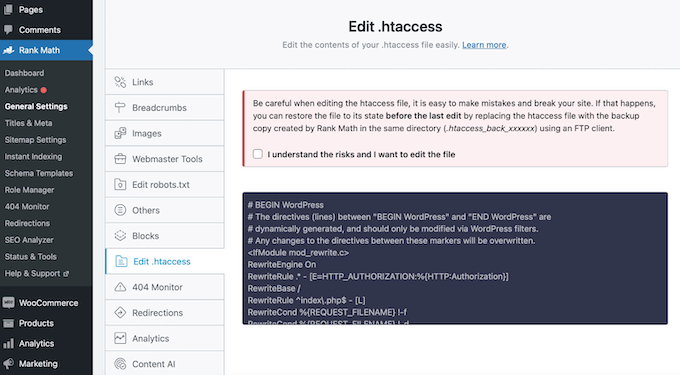The width and height of the screenshot is (680, 375).
Task: Open the Content AI settings tab
Action: pyautogui.click(x=164, y=364)
